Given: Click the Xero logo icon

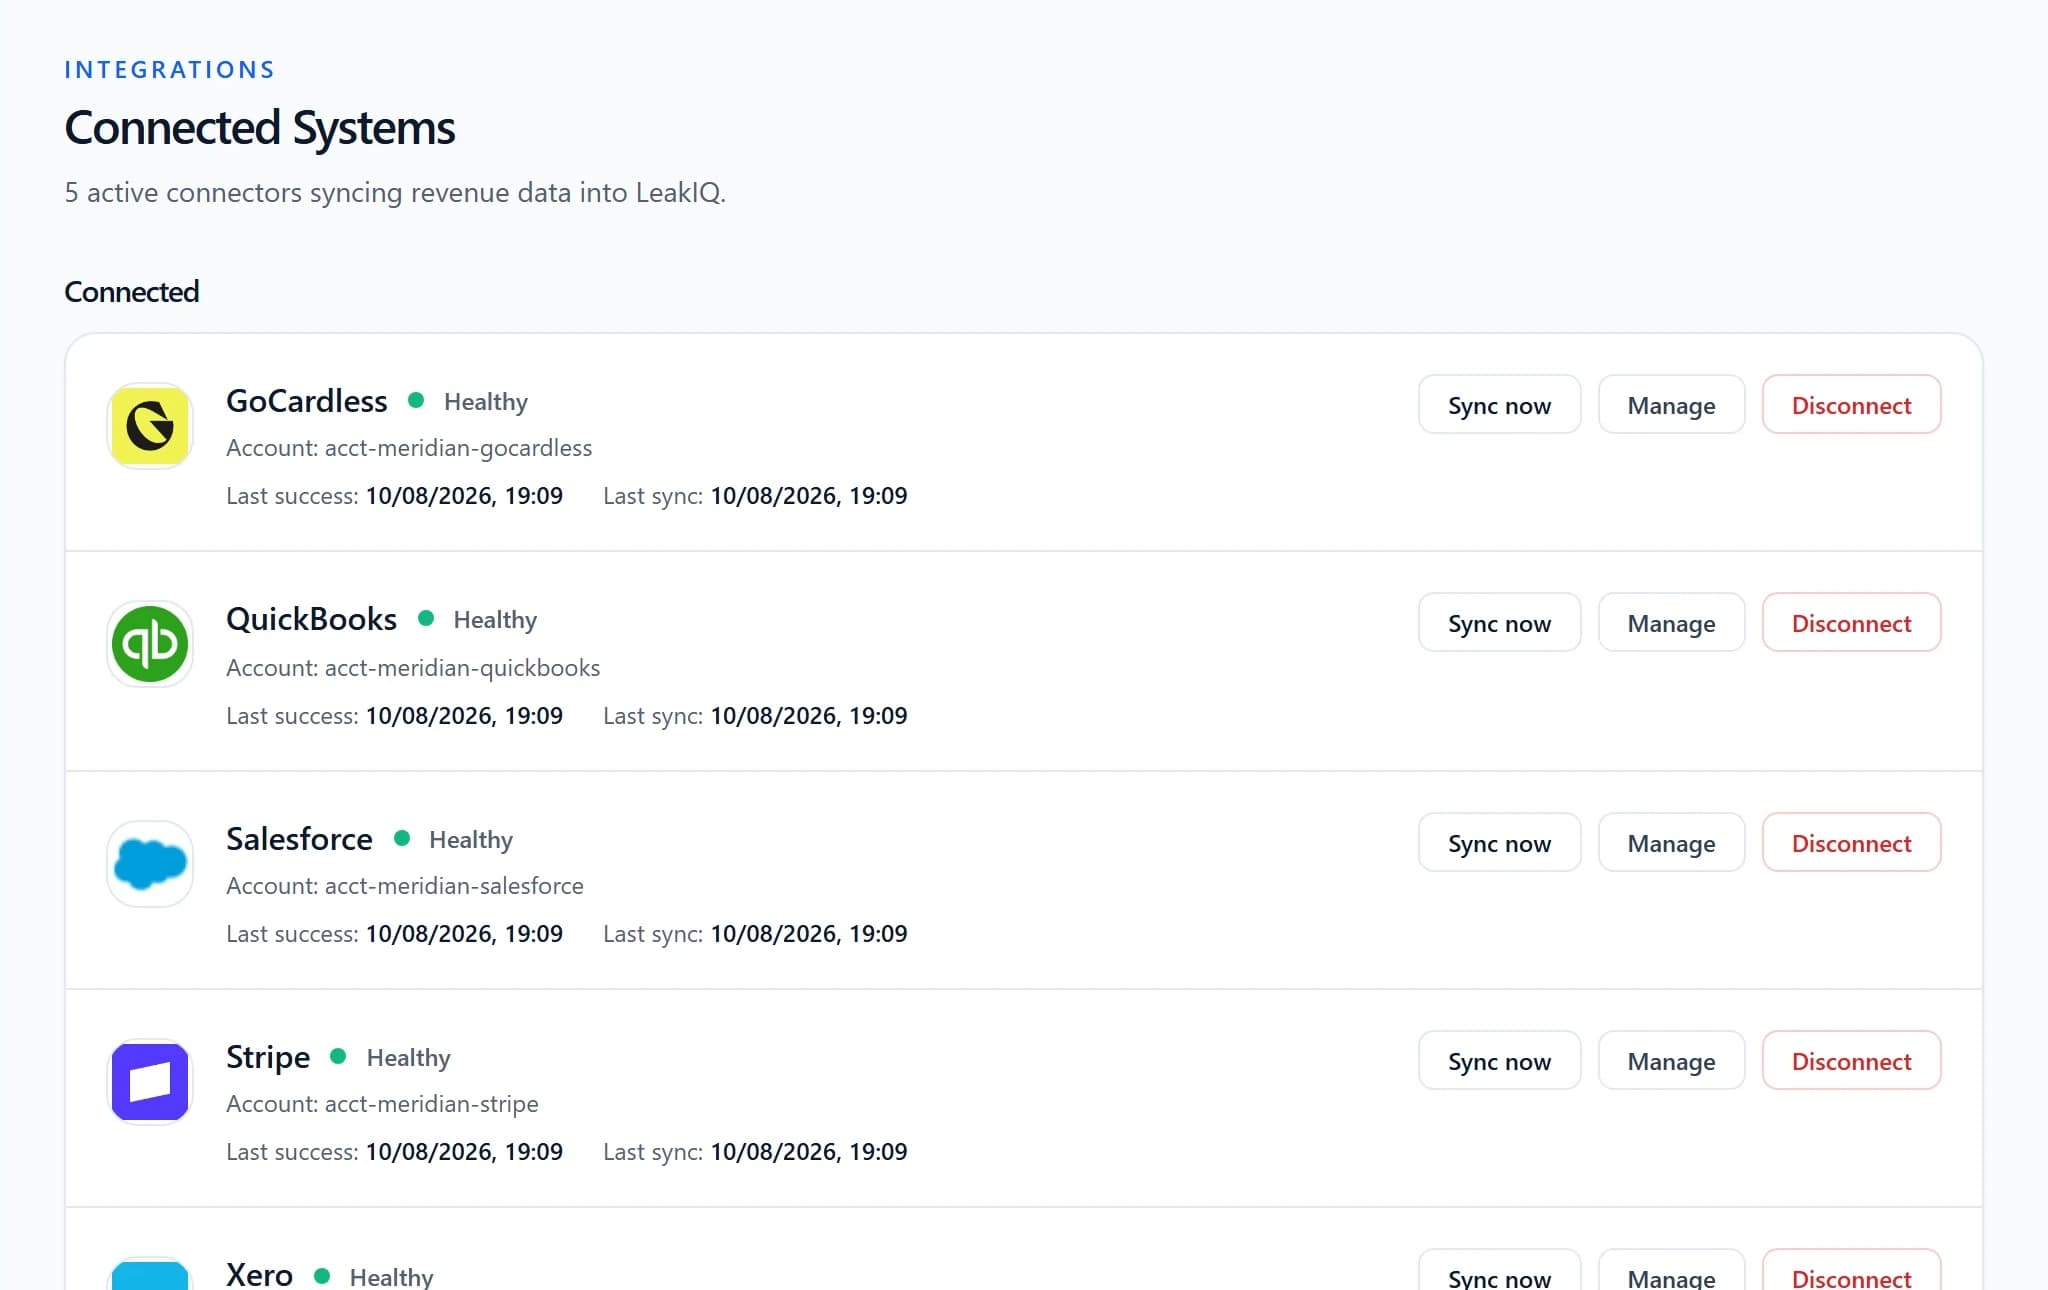Looking at the screenshot, I should pyautogui.click(x=150, y=1274).
